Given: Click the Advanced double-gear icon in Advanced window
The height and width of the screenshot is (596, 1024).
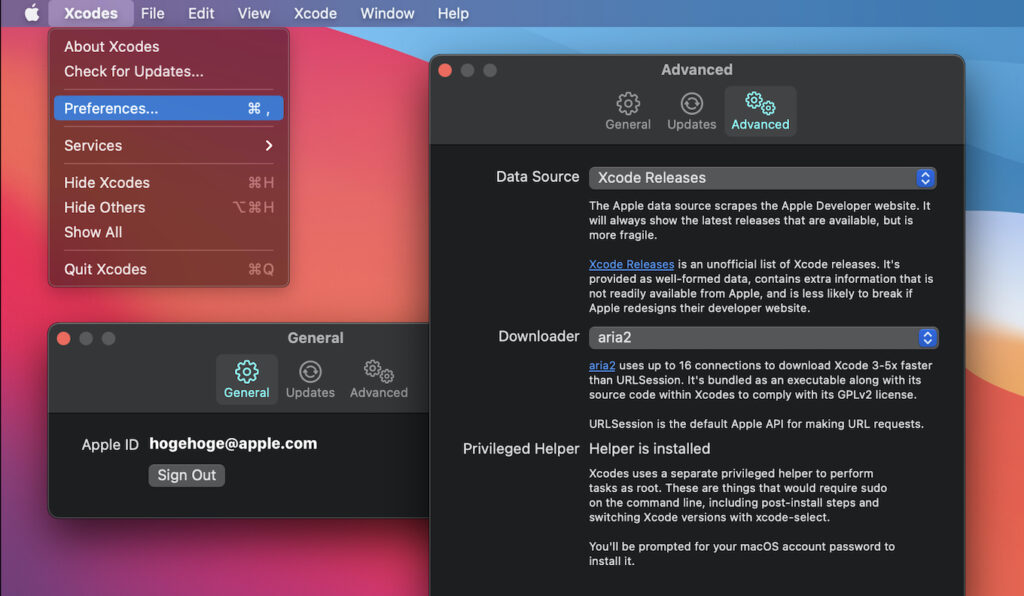Looking at the screenshot, I should click(x=760, y=104).
